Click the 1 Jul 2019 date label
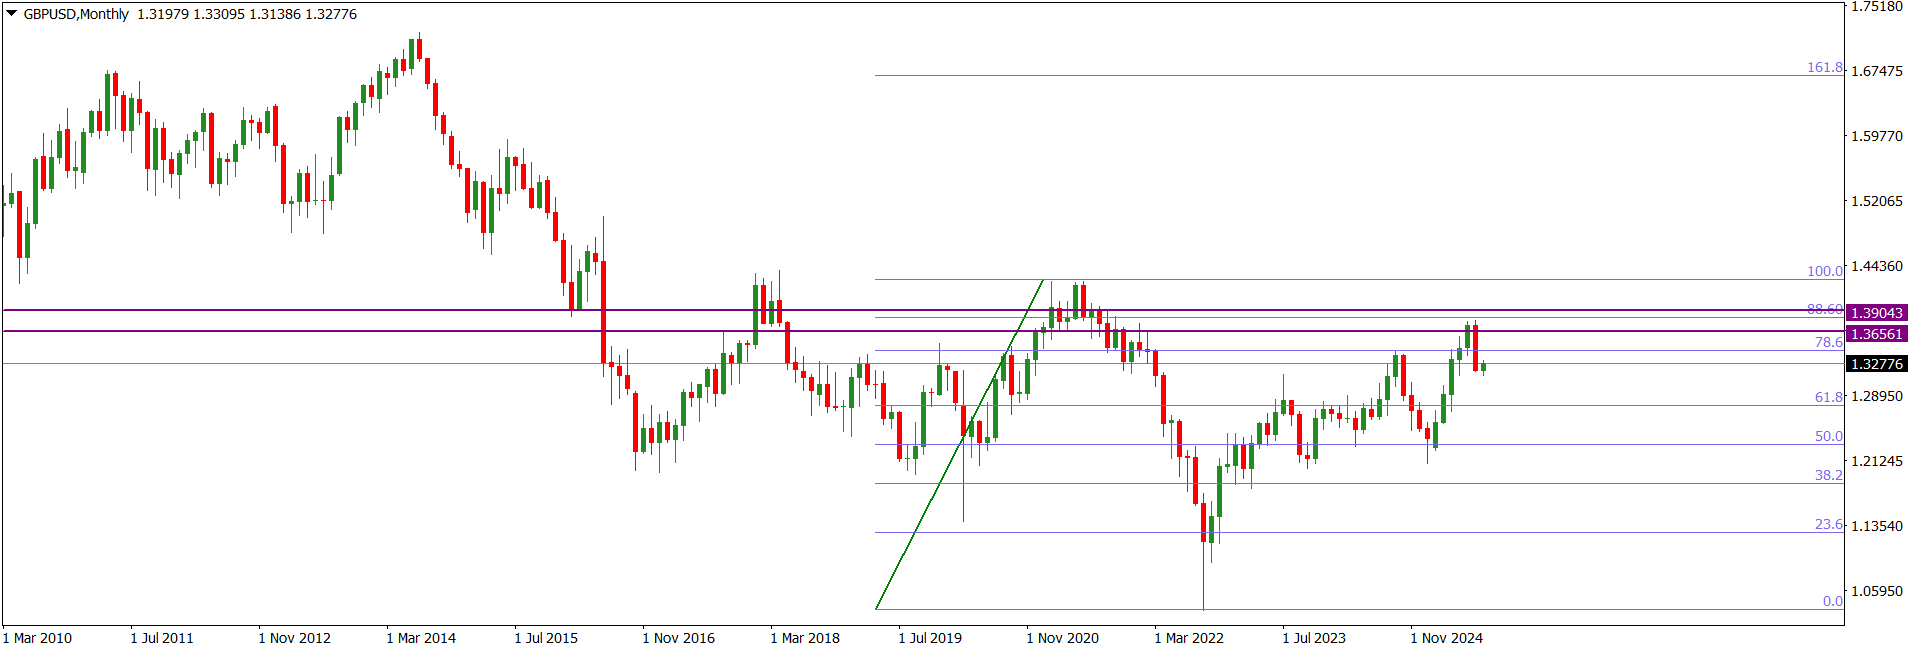The image size is (1916, 652). click(x=930, y=638)
